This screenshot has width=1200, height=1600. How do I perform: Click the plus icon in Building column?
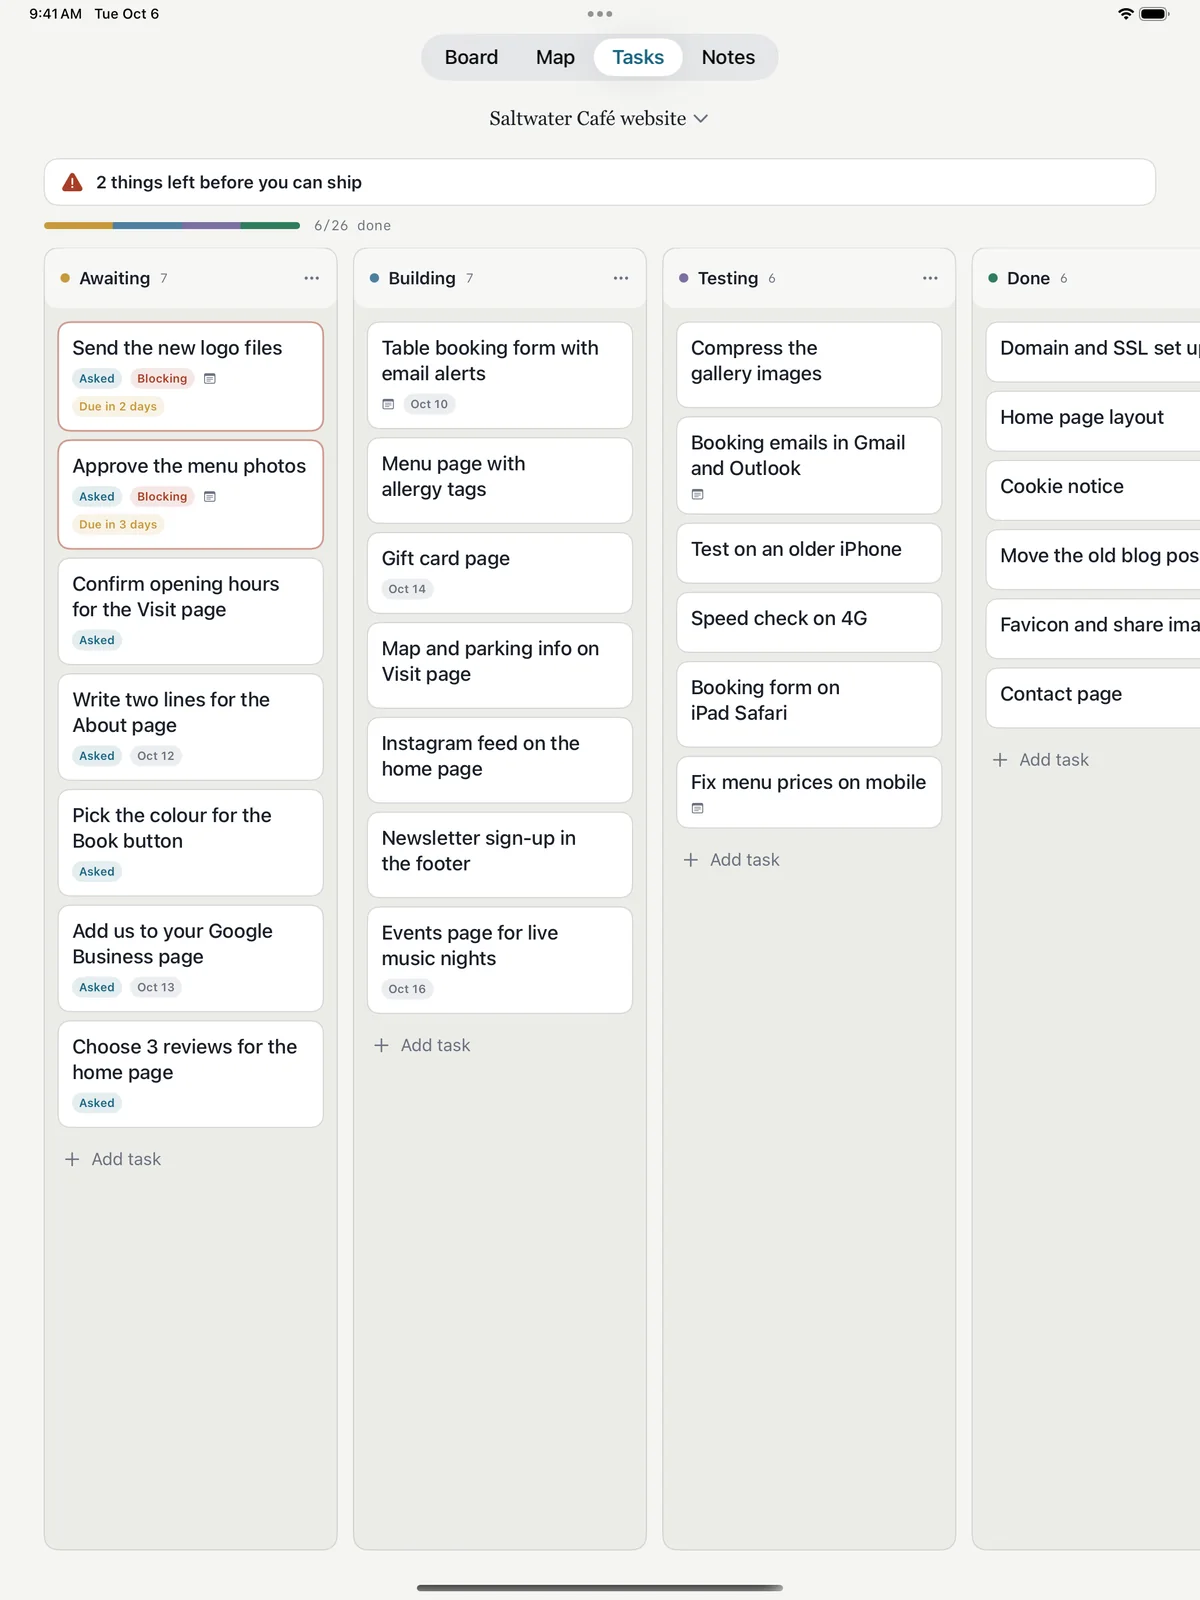pyautogui.click(x=381, y=1045)
